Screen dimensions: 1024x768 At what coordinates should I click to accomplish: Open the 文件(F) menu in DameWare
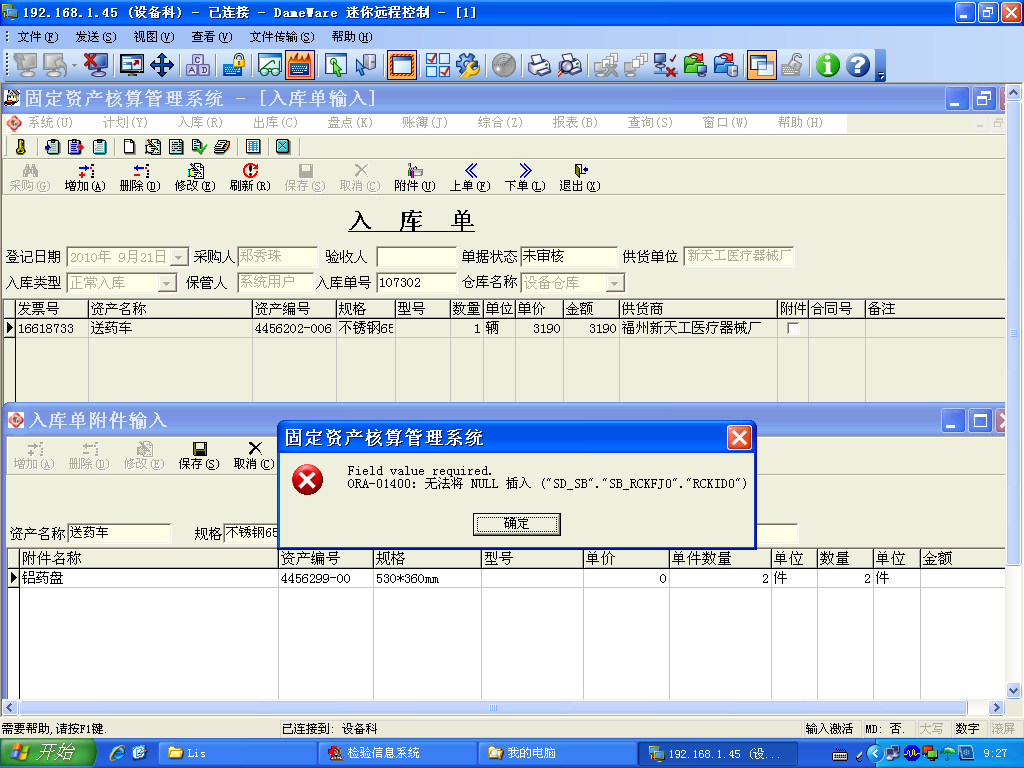point(38,37)
